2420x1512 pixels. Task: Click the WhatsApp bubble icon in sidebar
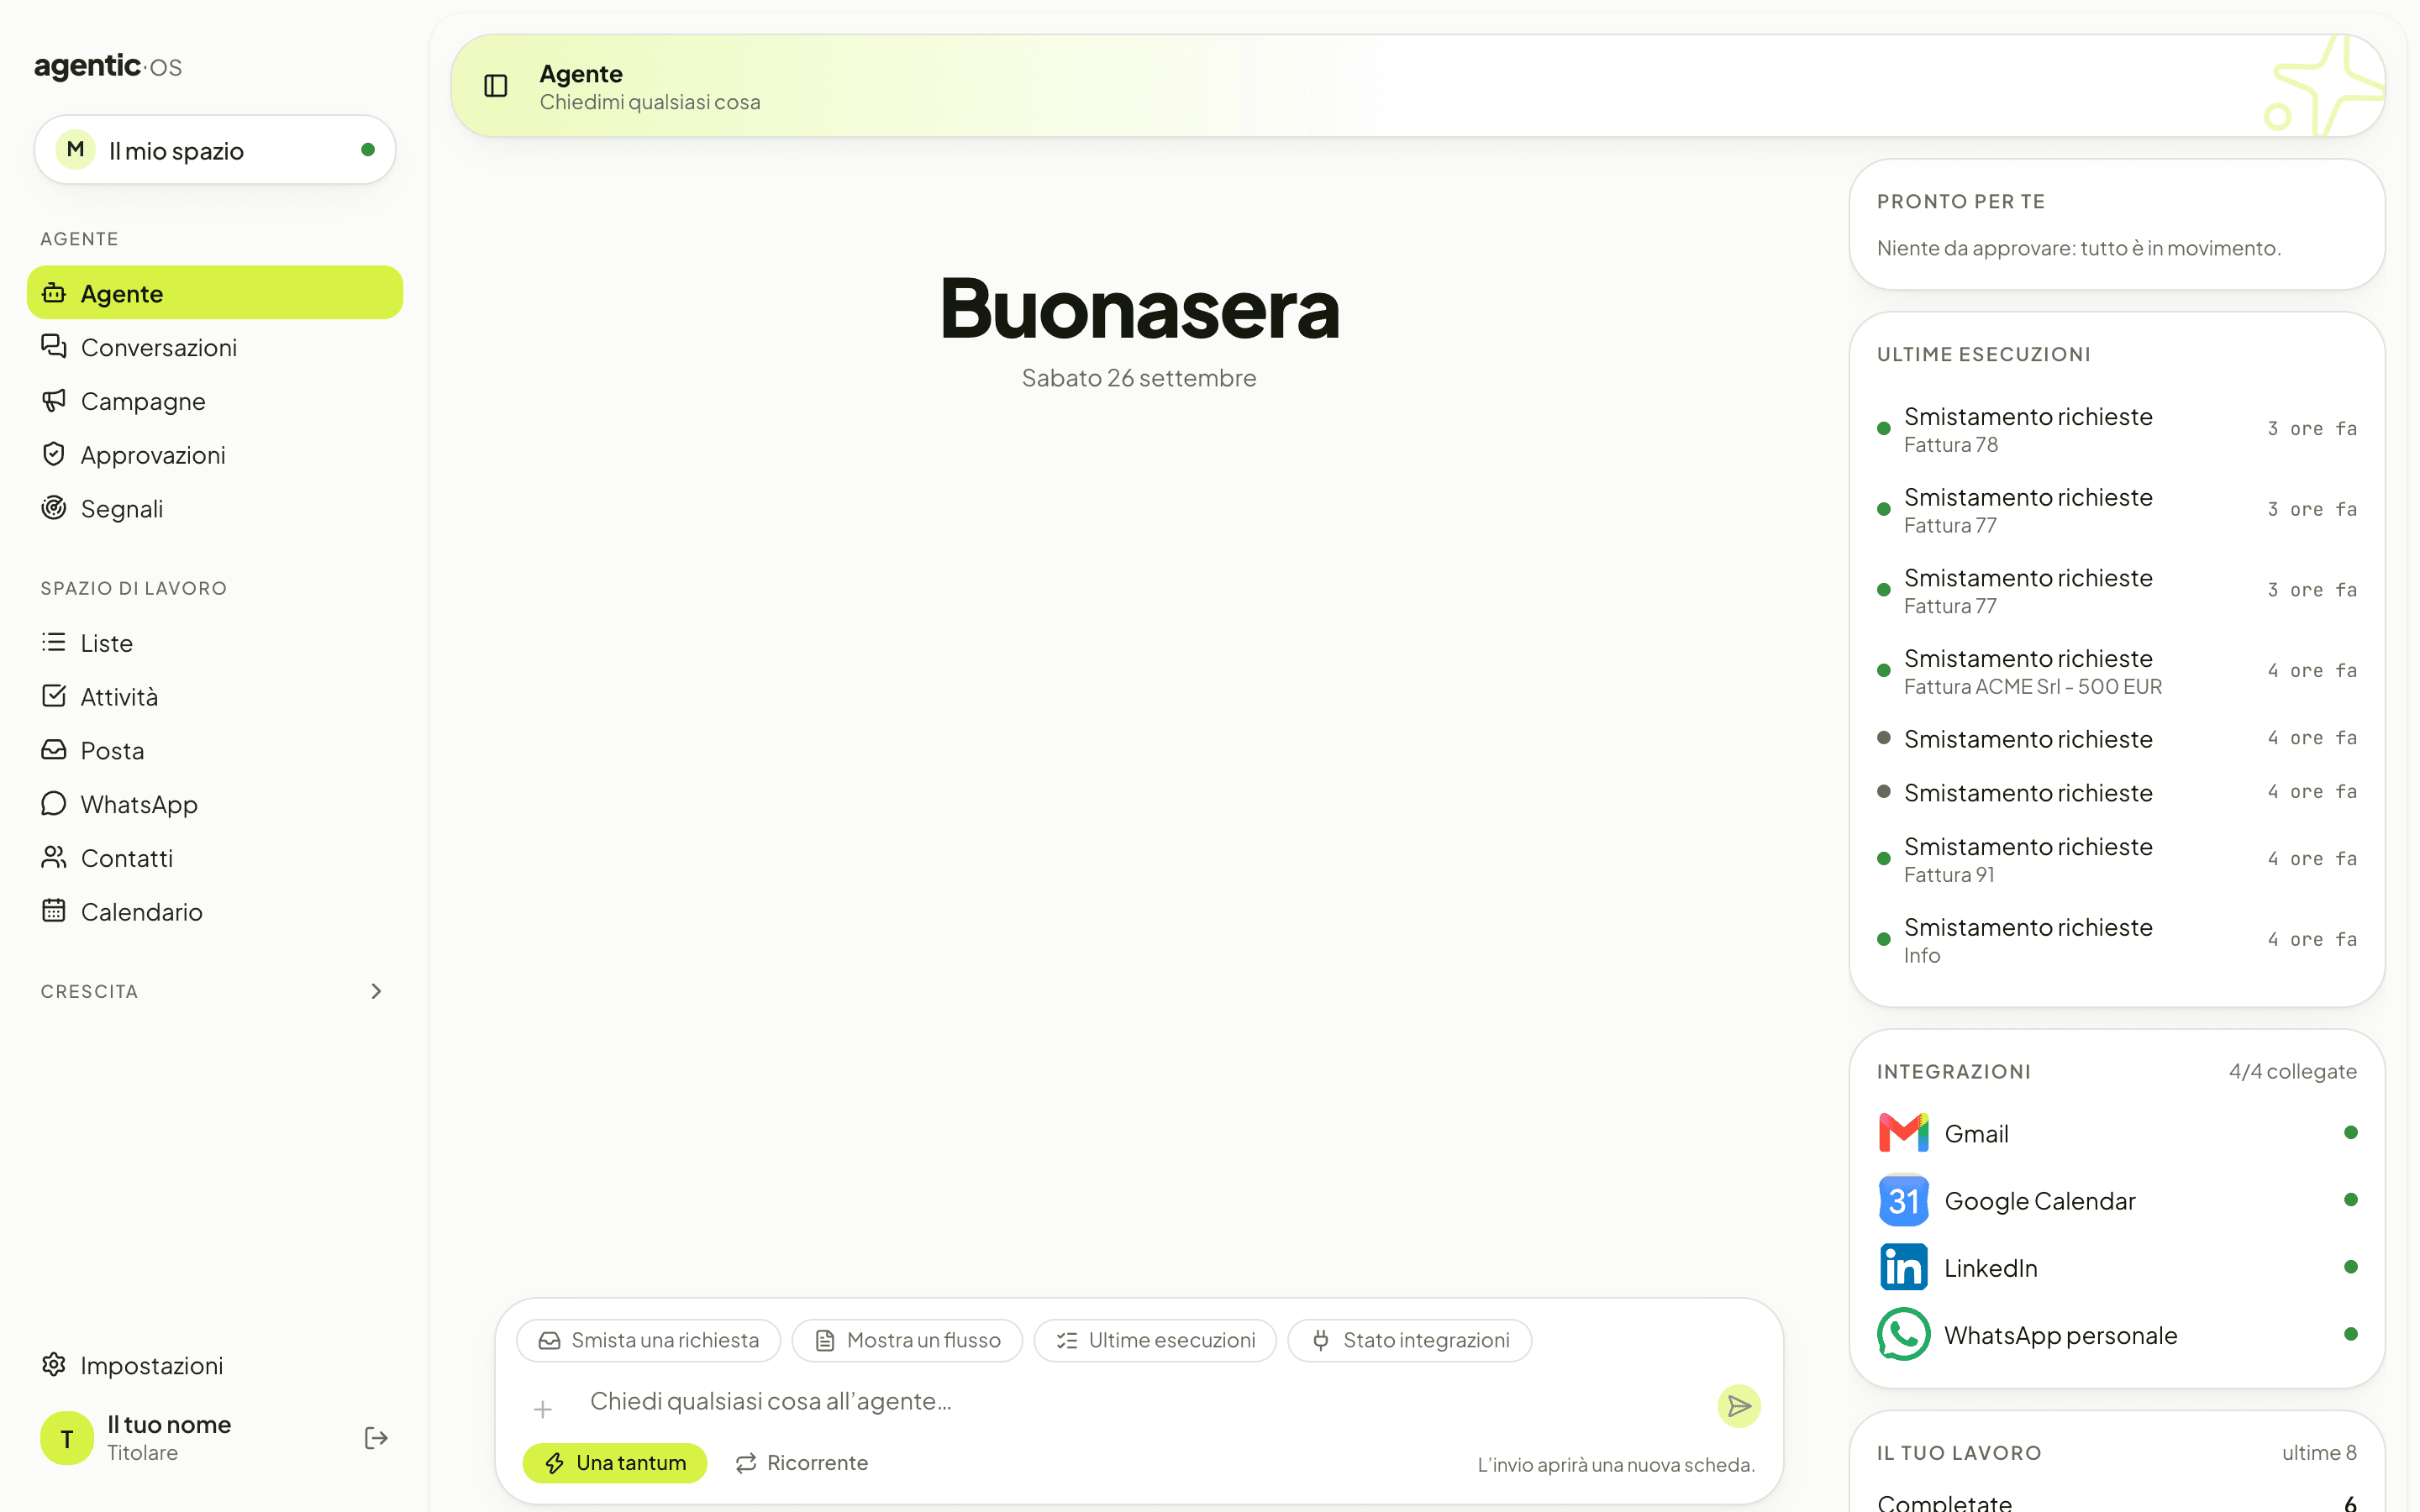[x=54, y=804]
